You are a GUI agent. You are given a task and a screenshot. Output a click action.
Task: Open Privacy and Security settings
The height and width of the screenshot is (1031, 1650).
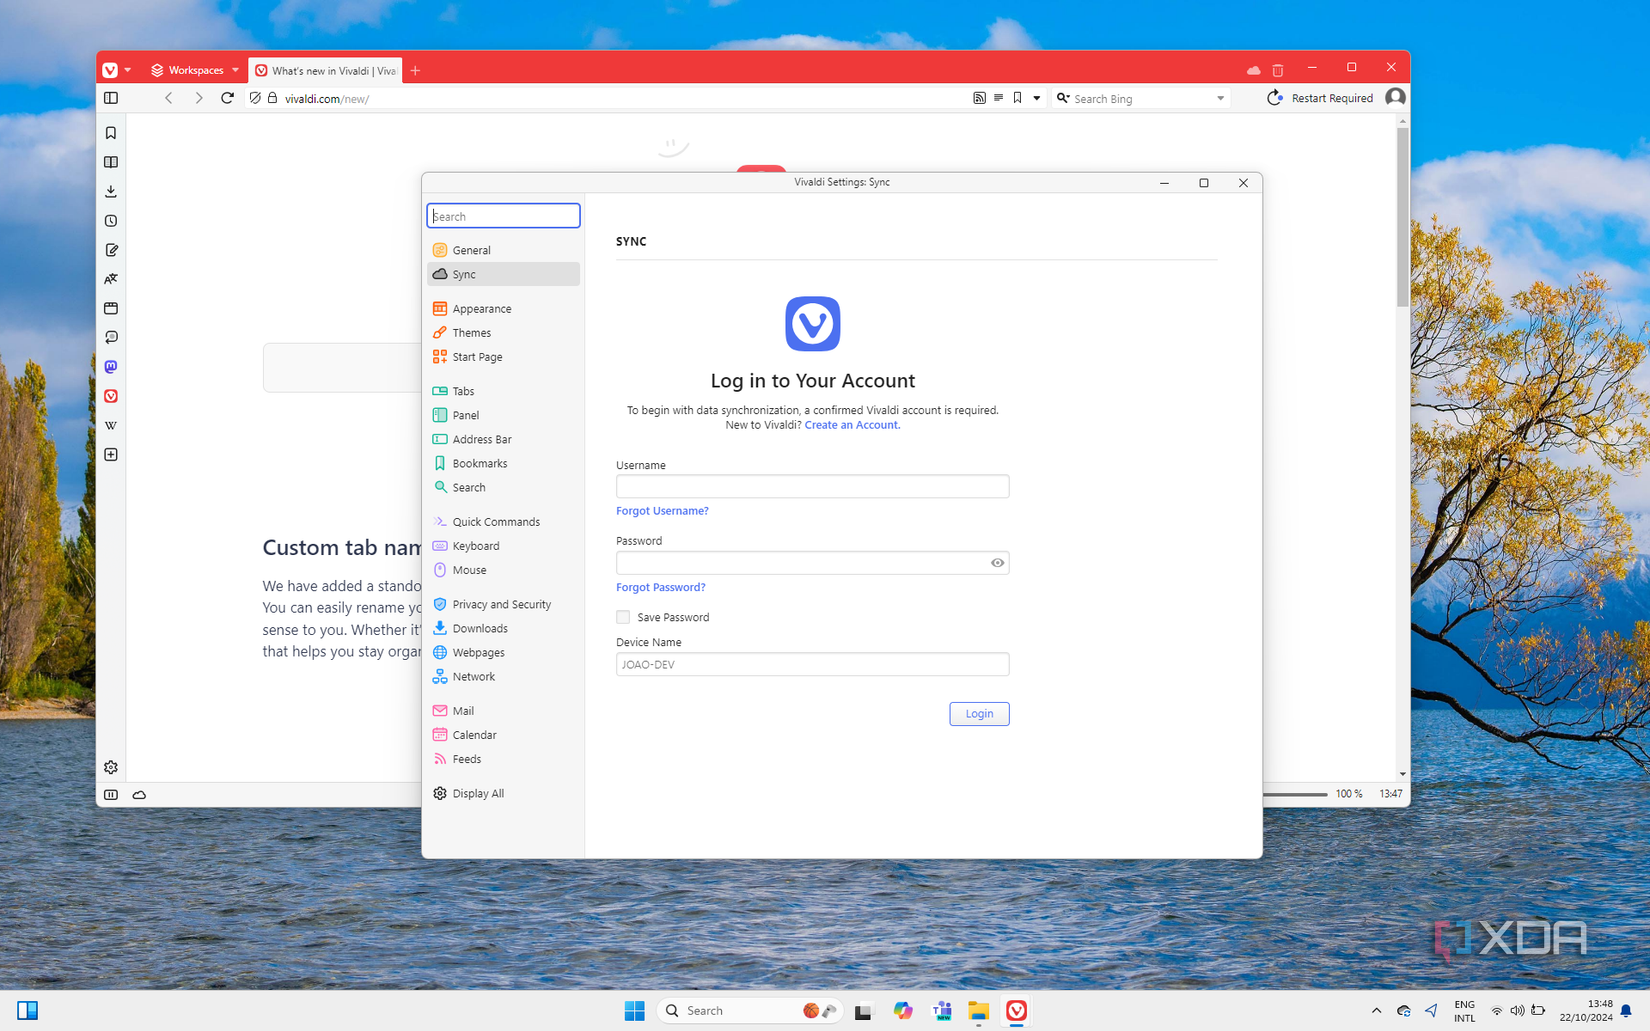(503, 604)
